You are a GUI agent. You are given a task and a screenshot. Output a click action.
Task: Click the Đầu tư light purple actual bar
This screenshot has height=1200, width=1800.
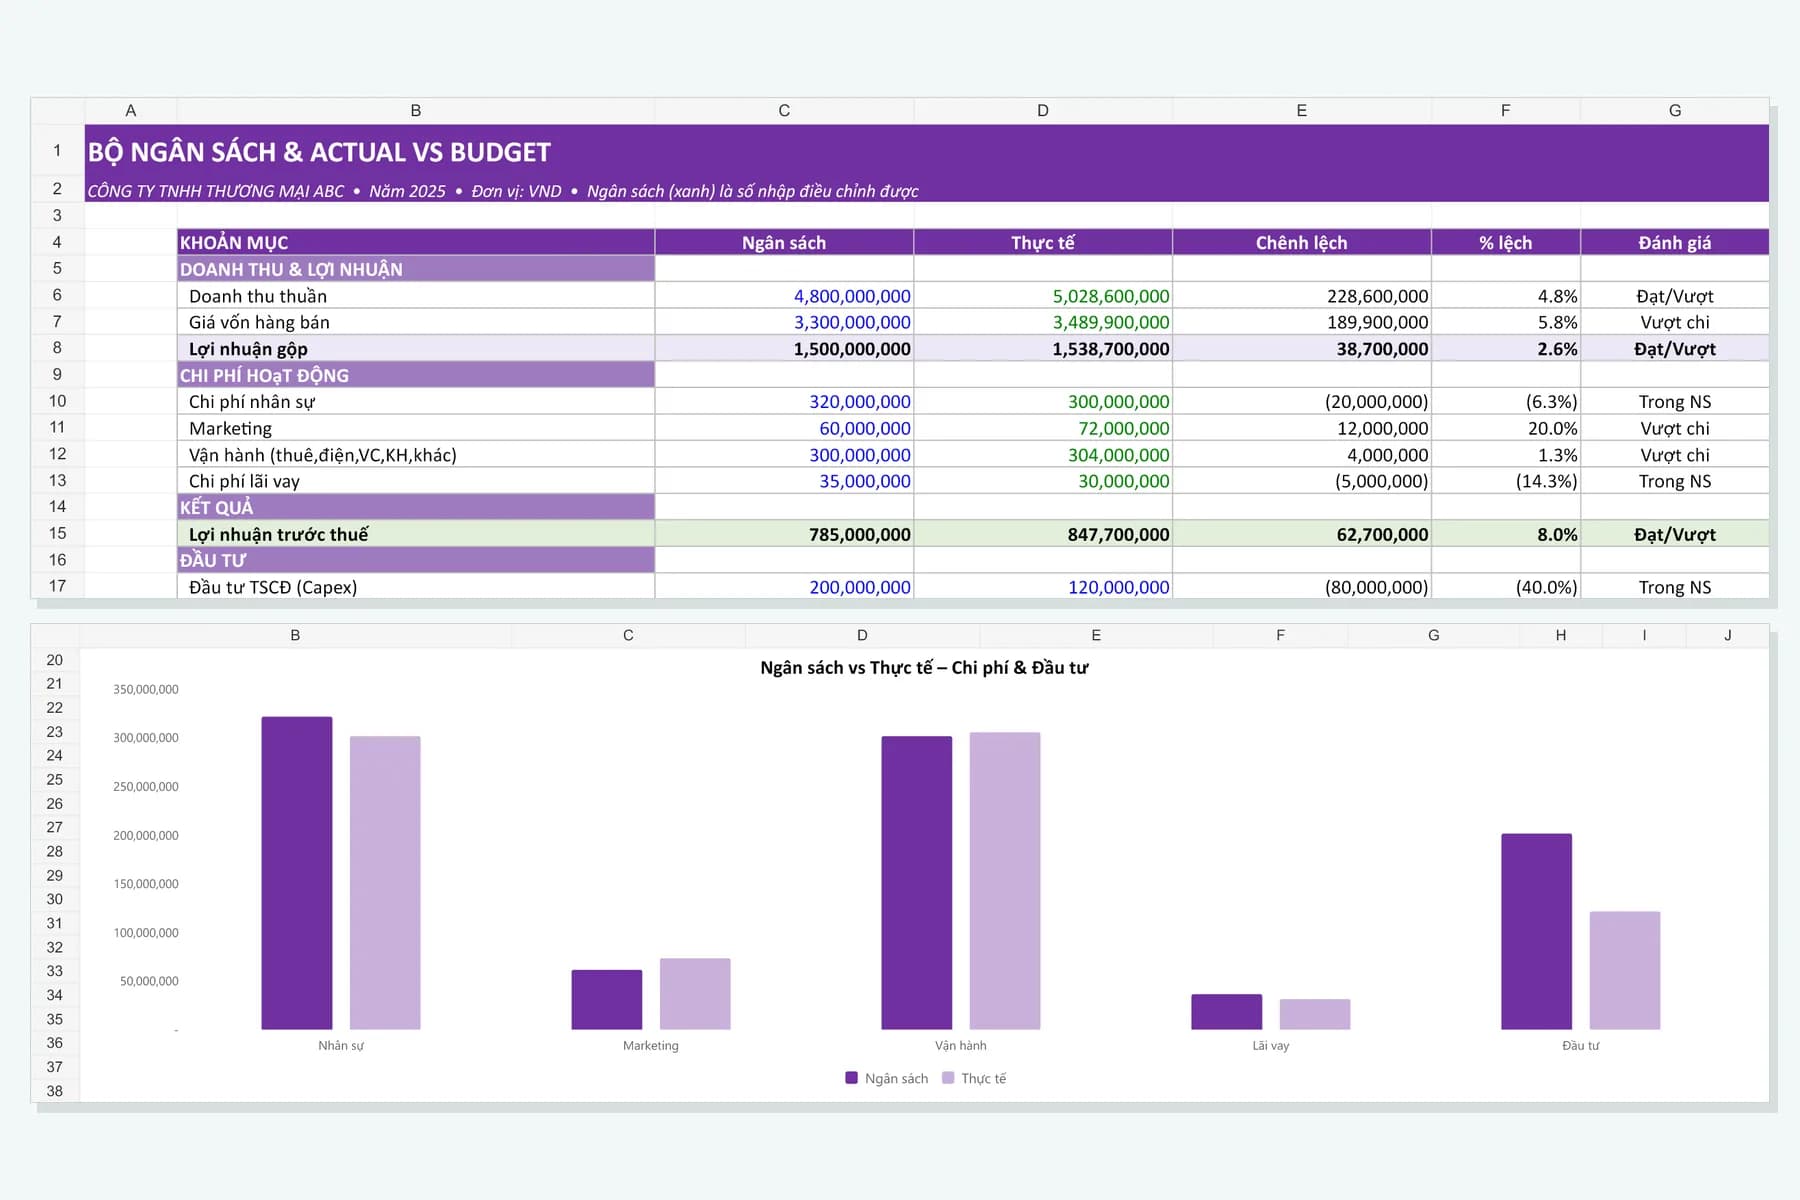coord(1625,971)
